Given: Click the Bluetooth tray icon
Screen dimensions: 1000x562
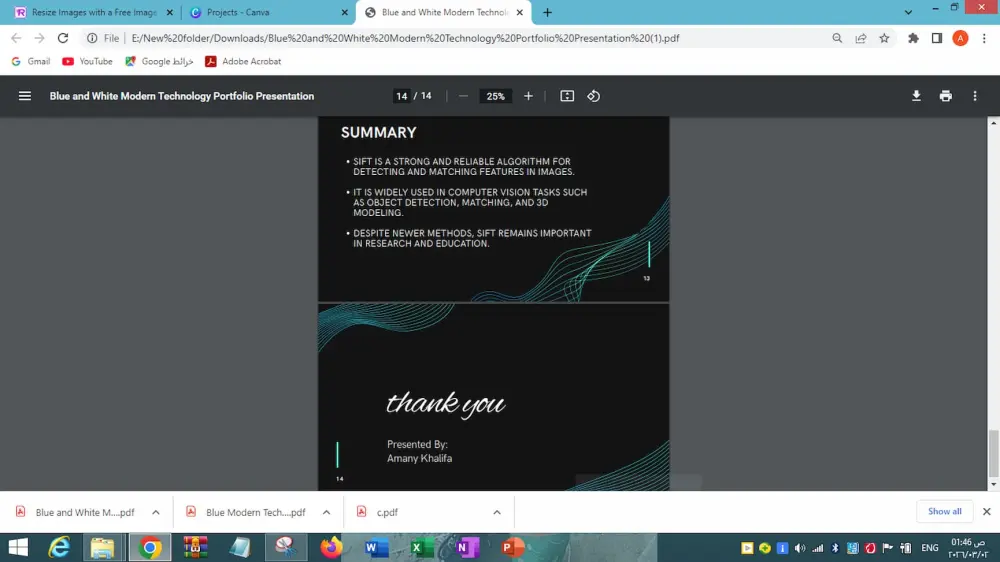Looking at the screenshot, I should [835, 548].
